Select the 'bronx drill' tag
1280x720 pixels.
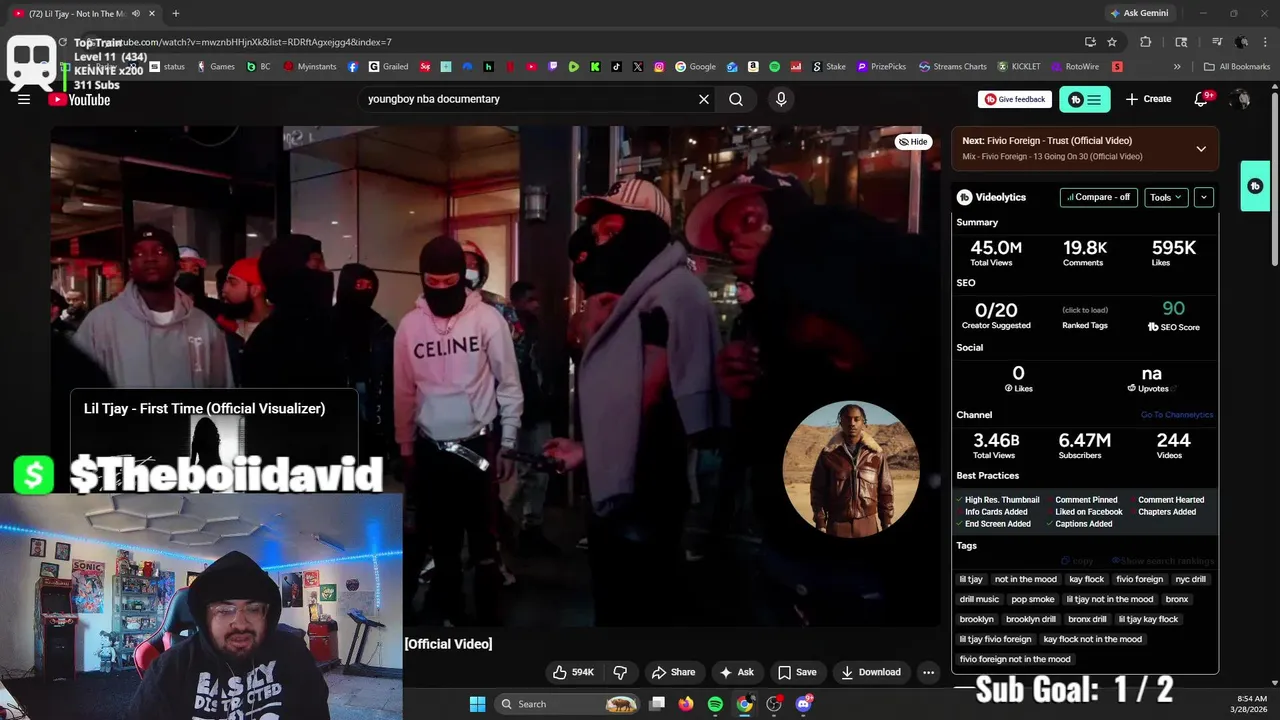[1087, 619]
